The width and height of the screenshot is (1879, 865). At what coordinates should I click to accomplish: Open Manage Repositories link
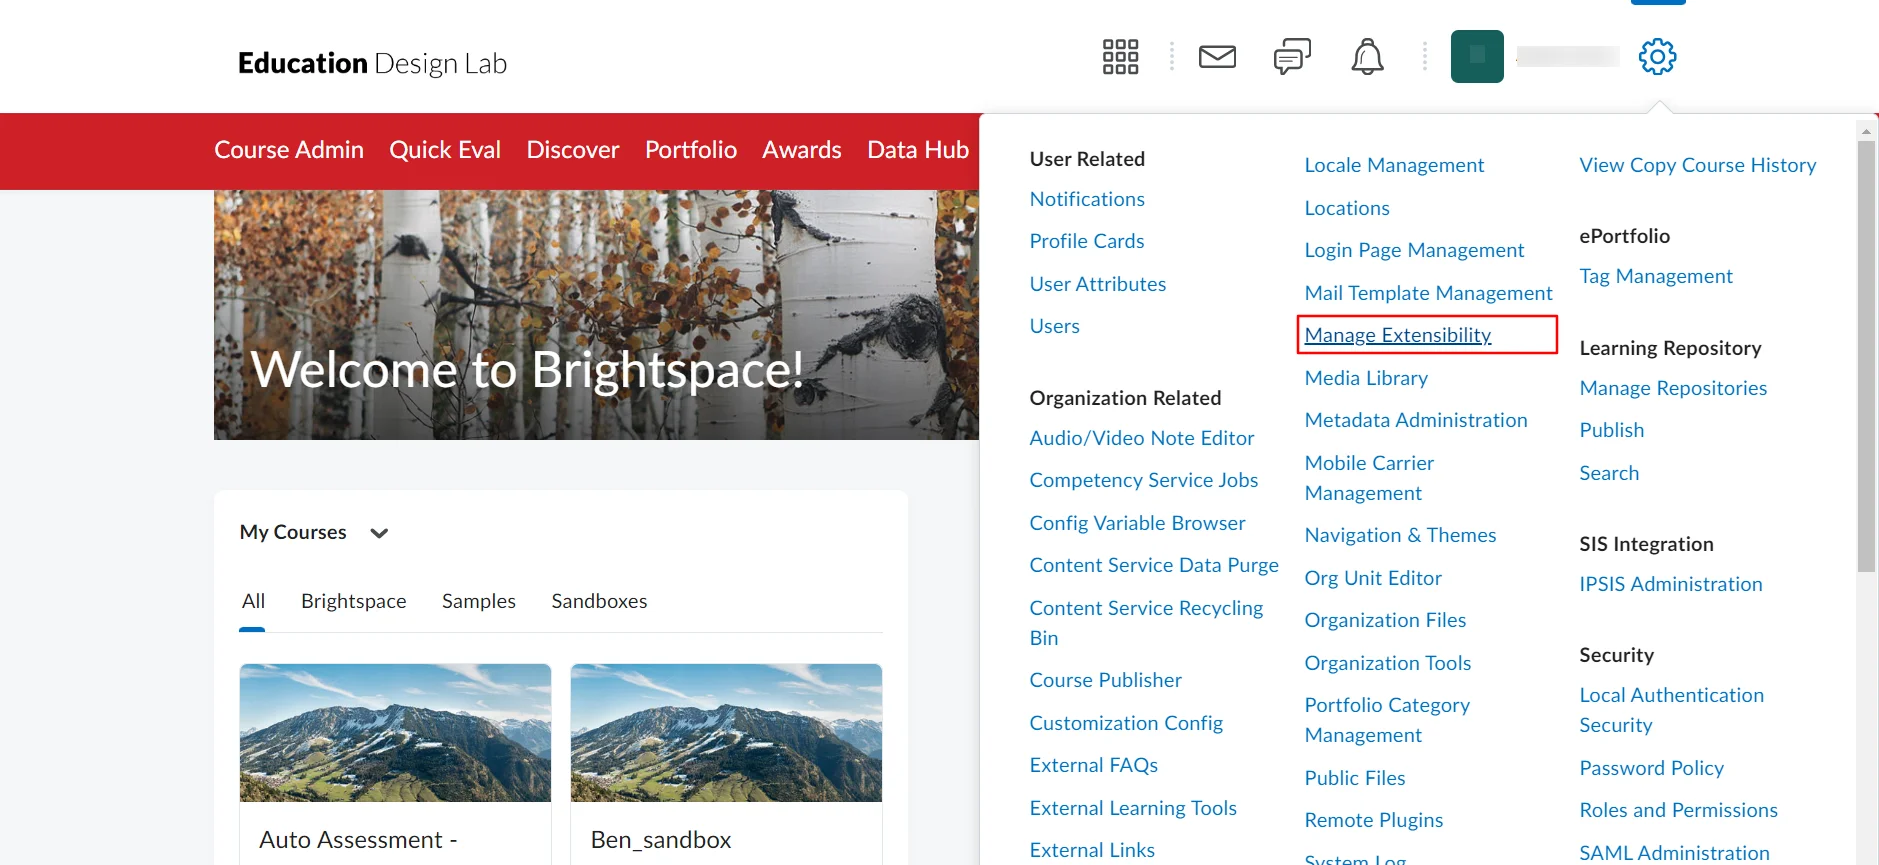click(1673, 388)
